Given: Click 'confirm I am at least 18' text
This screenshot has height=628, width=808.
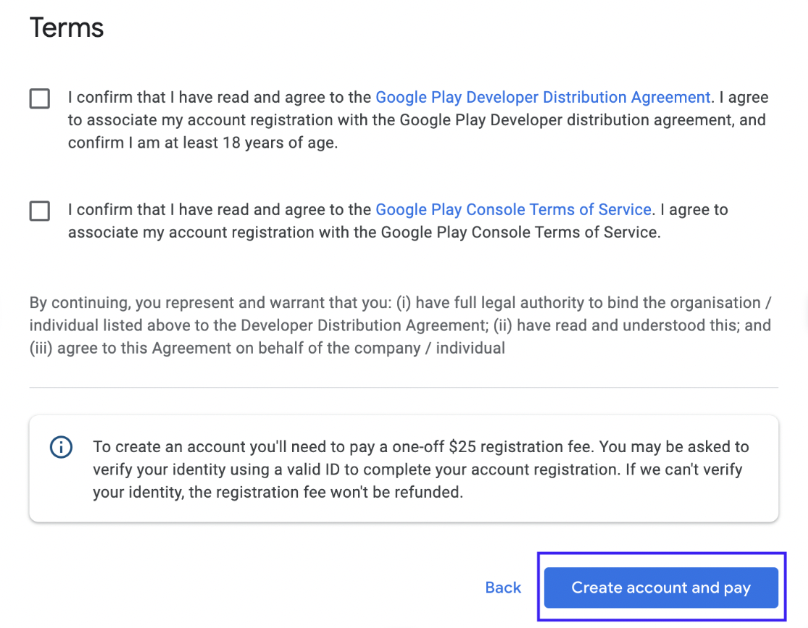Looking at the screenshot, I should (x=203, y=143).
